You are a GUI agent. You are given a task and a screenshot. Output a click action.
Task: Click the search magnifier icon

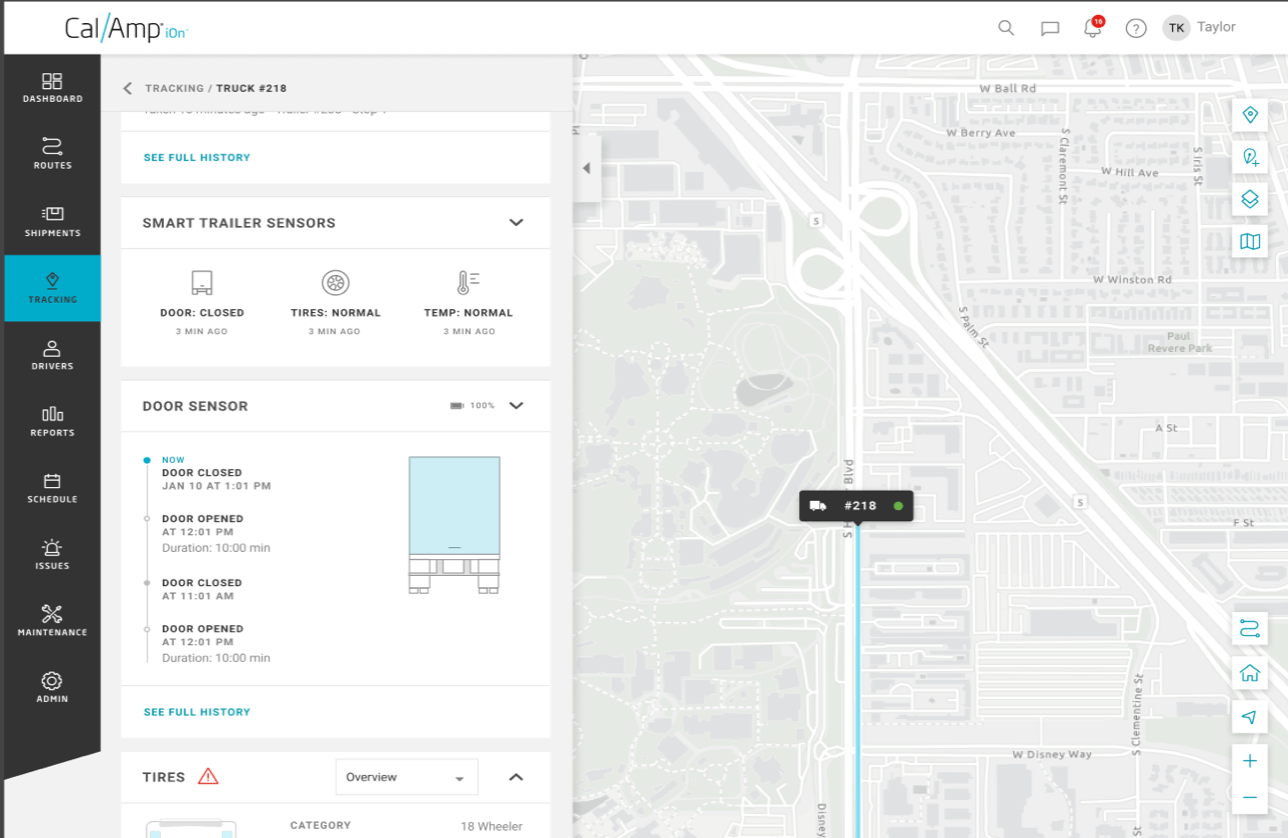point(1006,28)
